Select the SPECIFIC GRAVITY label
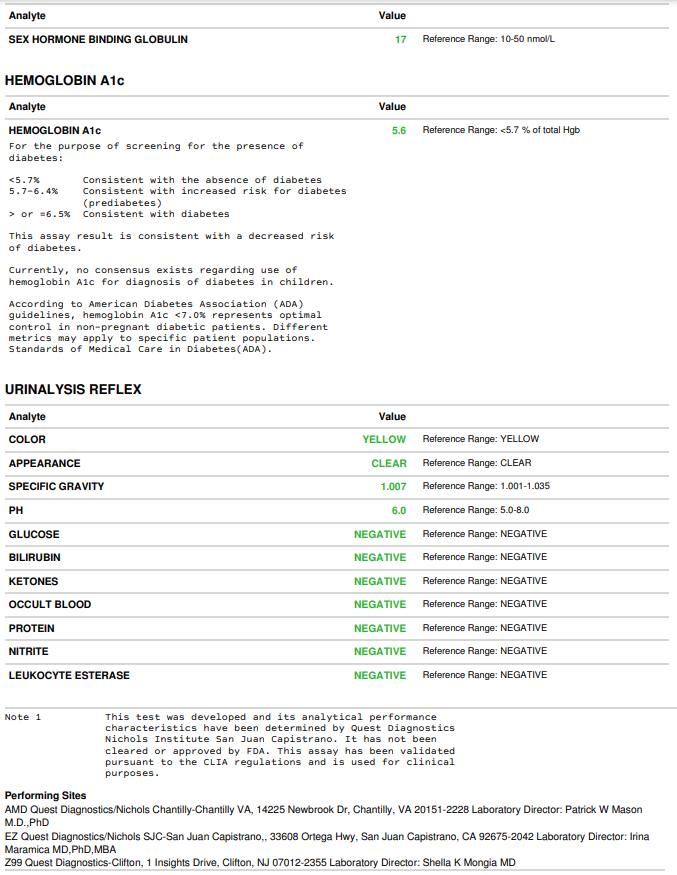 tap(56, 487)
